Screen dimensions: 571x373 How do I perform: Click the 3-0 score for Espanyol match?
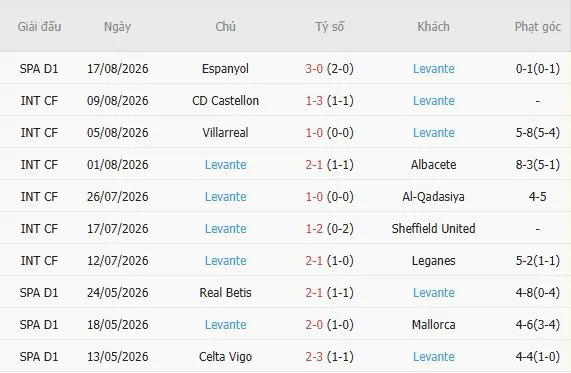pos(314,69)
